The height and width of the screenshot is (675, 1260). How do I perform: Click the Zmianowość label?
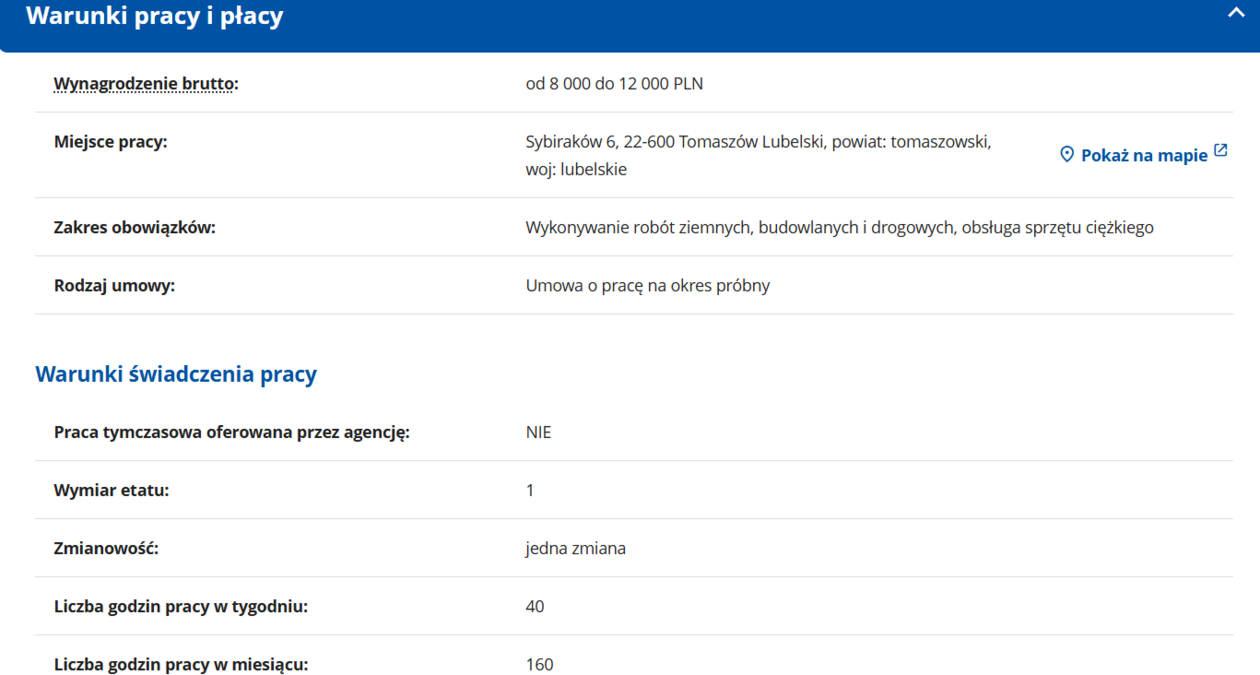point(106,549)
